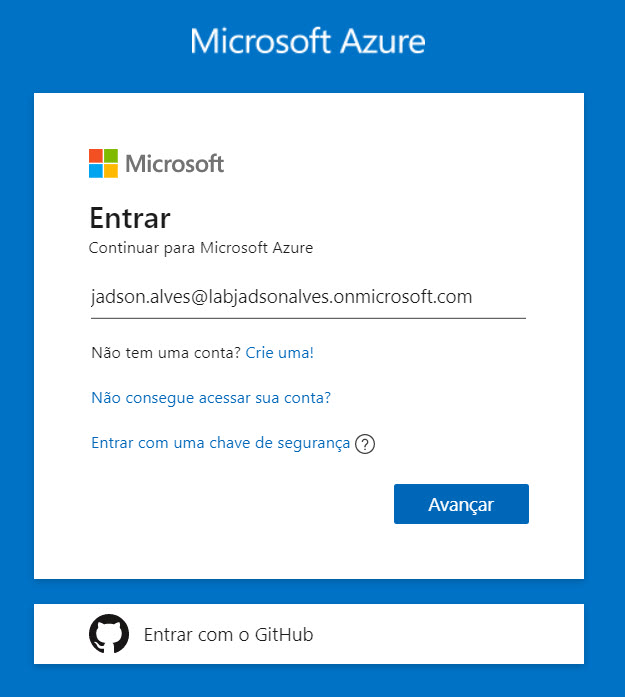Image resolution: width=625 pixels, height=697 pixels.
Task: Open the security key help question mark
Action: [x=365, y=445]
